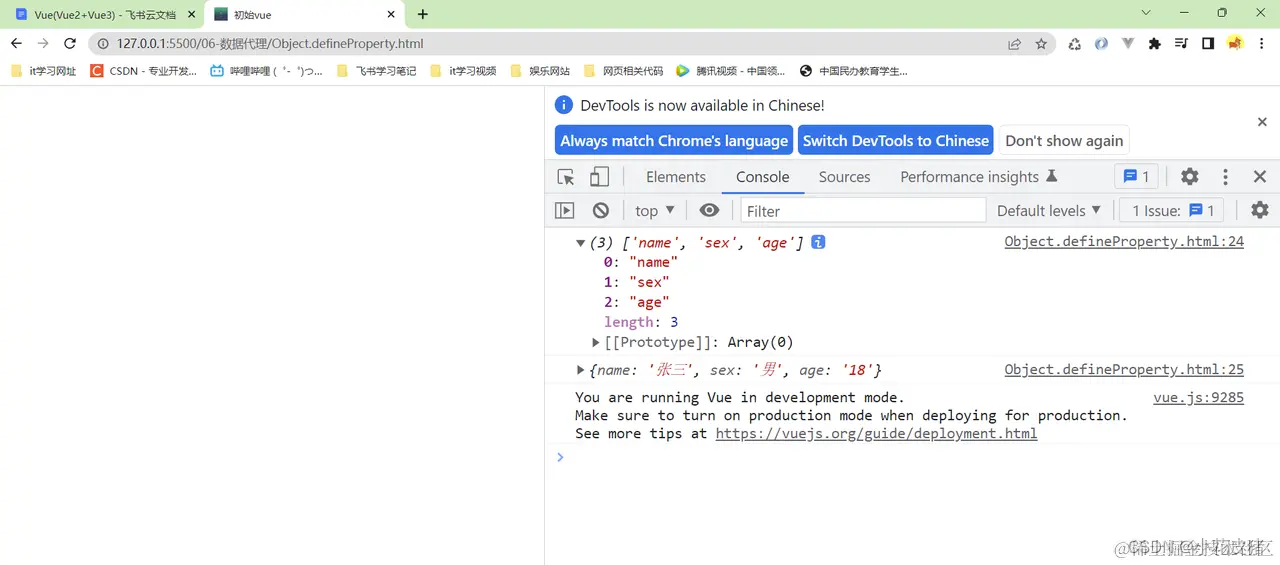Toggle the browser side panel

[1208, 44]
